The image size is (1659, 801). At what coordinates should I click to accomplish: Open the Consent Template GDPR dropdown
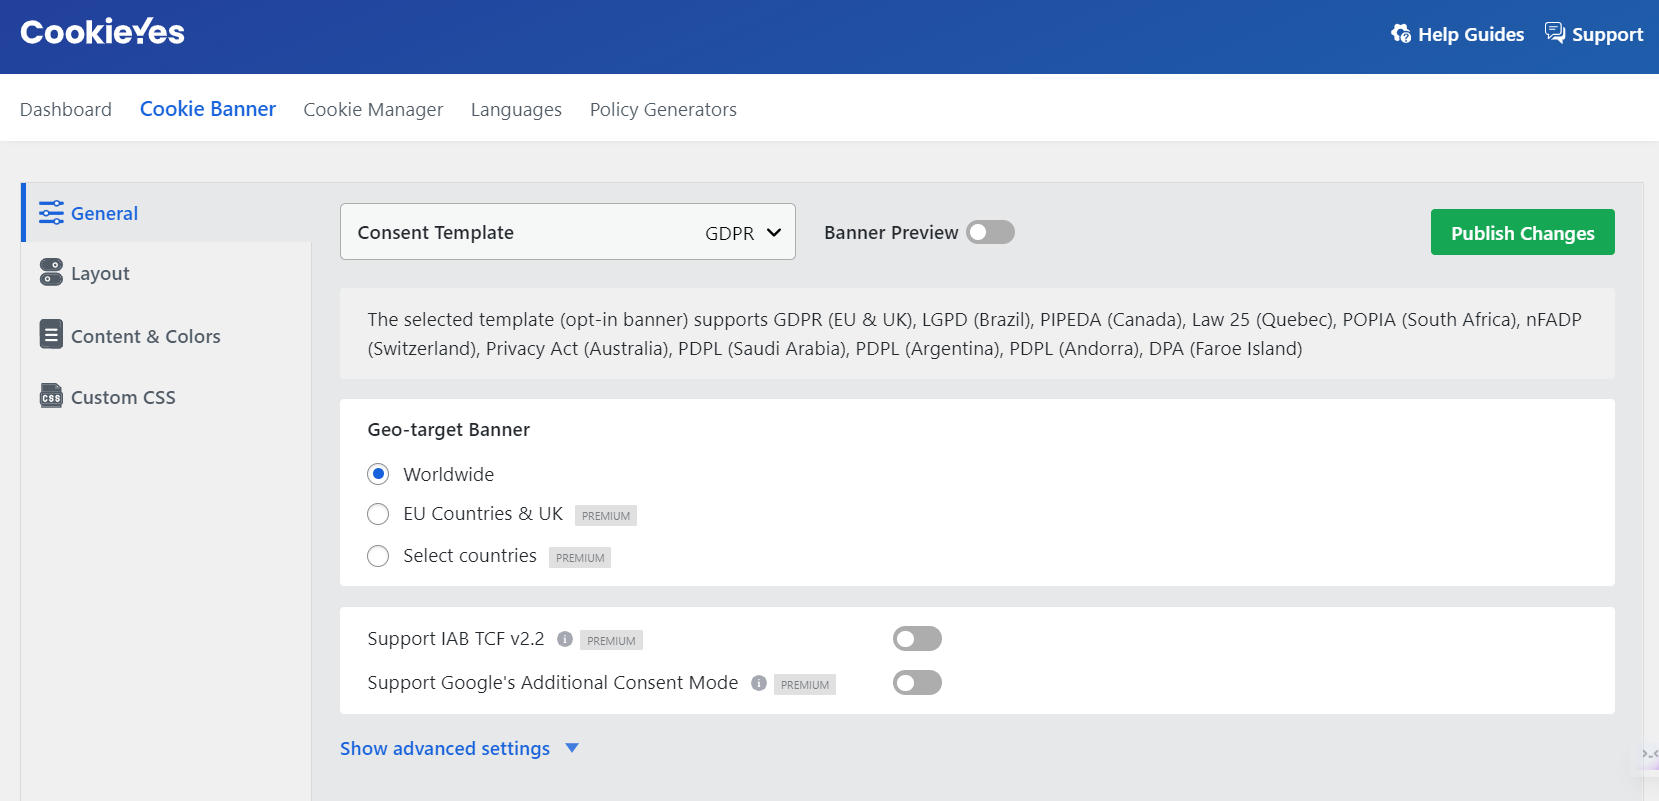568,232
